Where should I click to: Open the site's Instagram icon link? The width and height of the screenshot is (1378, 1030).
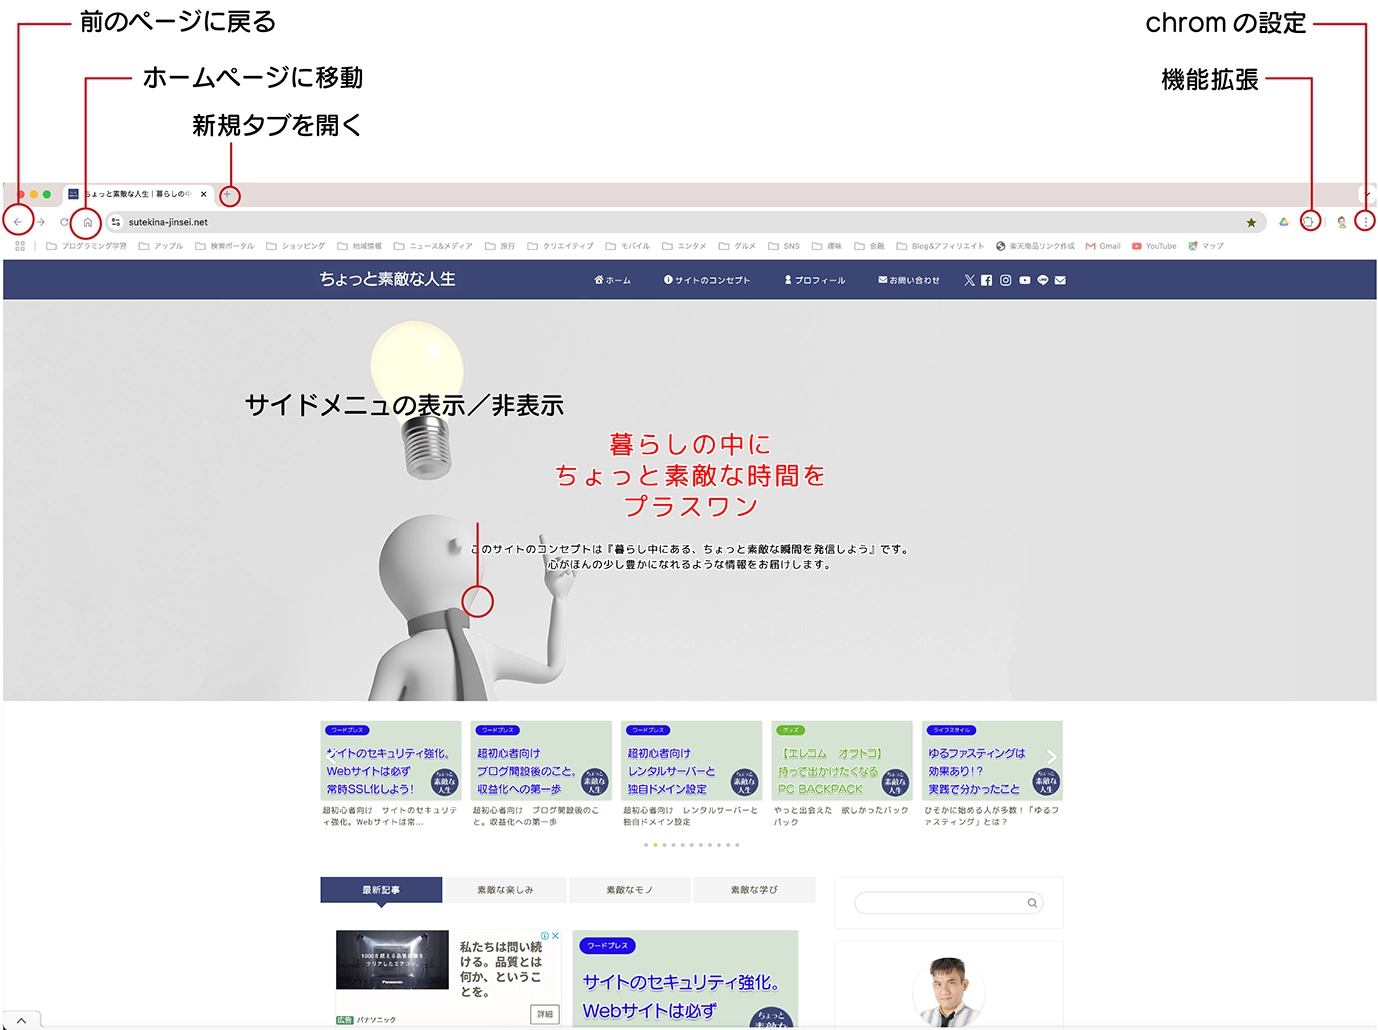[1006, 281]
